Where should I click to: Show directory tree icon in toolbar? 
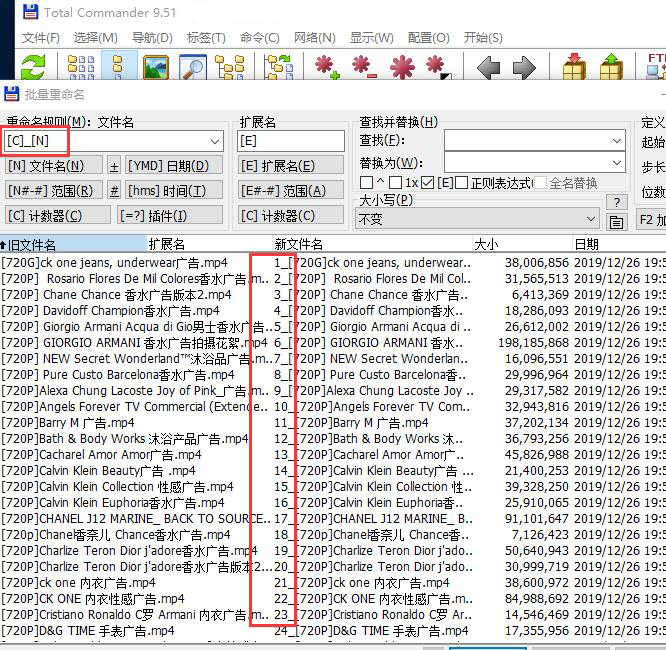tap(230, 67)
